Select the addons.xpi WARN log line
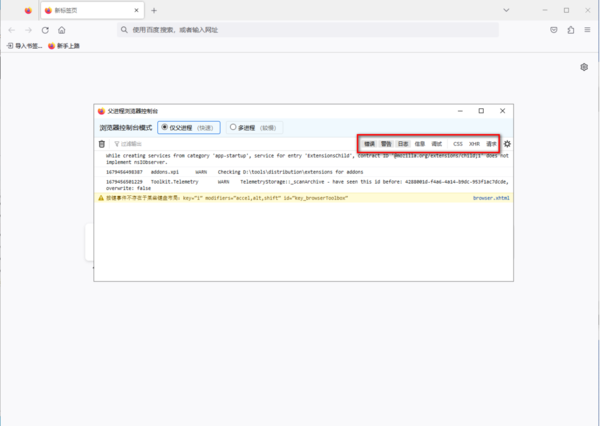This screenshot has height=426, width=600. point(303,172)
